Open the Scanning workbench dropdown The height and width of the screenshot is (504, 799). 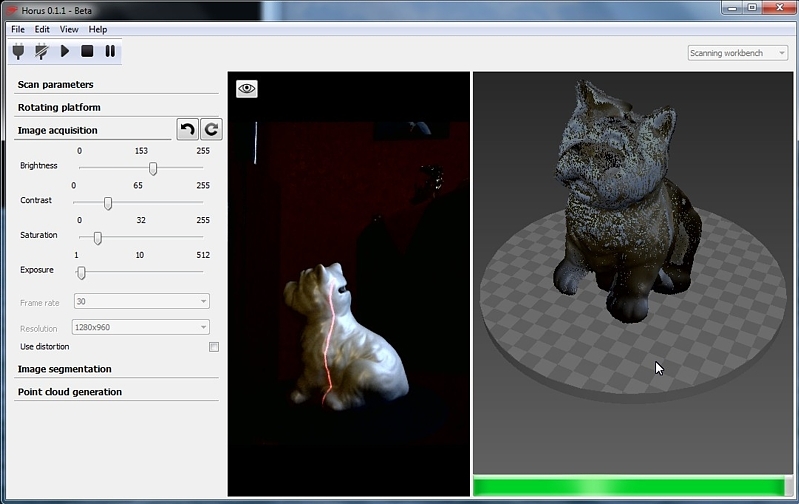tap(738, 53)
